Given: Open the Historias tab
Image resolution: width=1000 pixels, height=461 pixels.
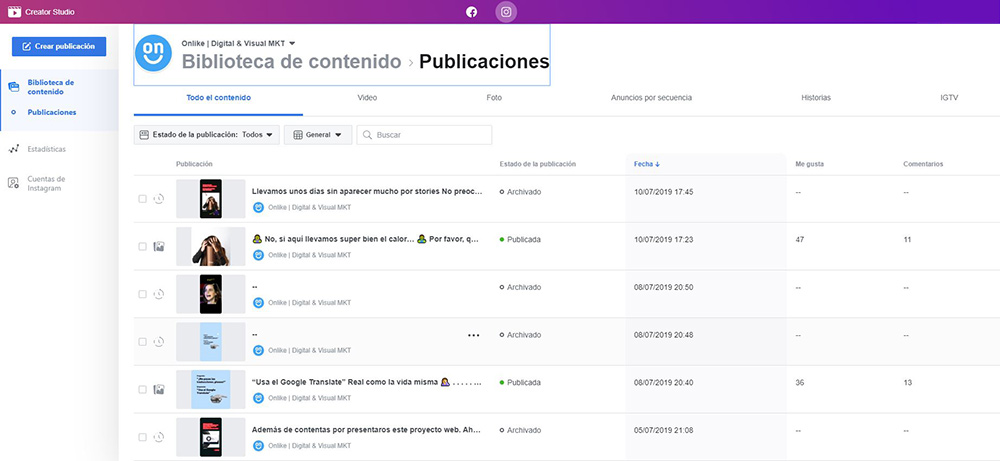Looking at the screenshot, I should 816,98.
